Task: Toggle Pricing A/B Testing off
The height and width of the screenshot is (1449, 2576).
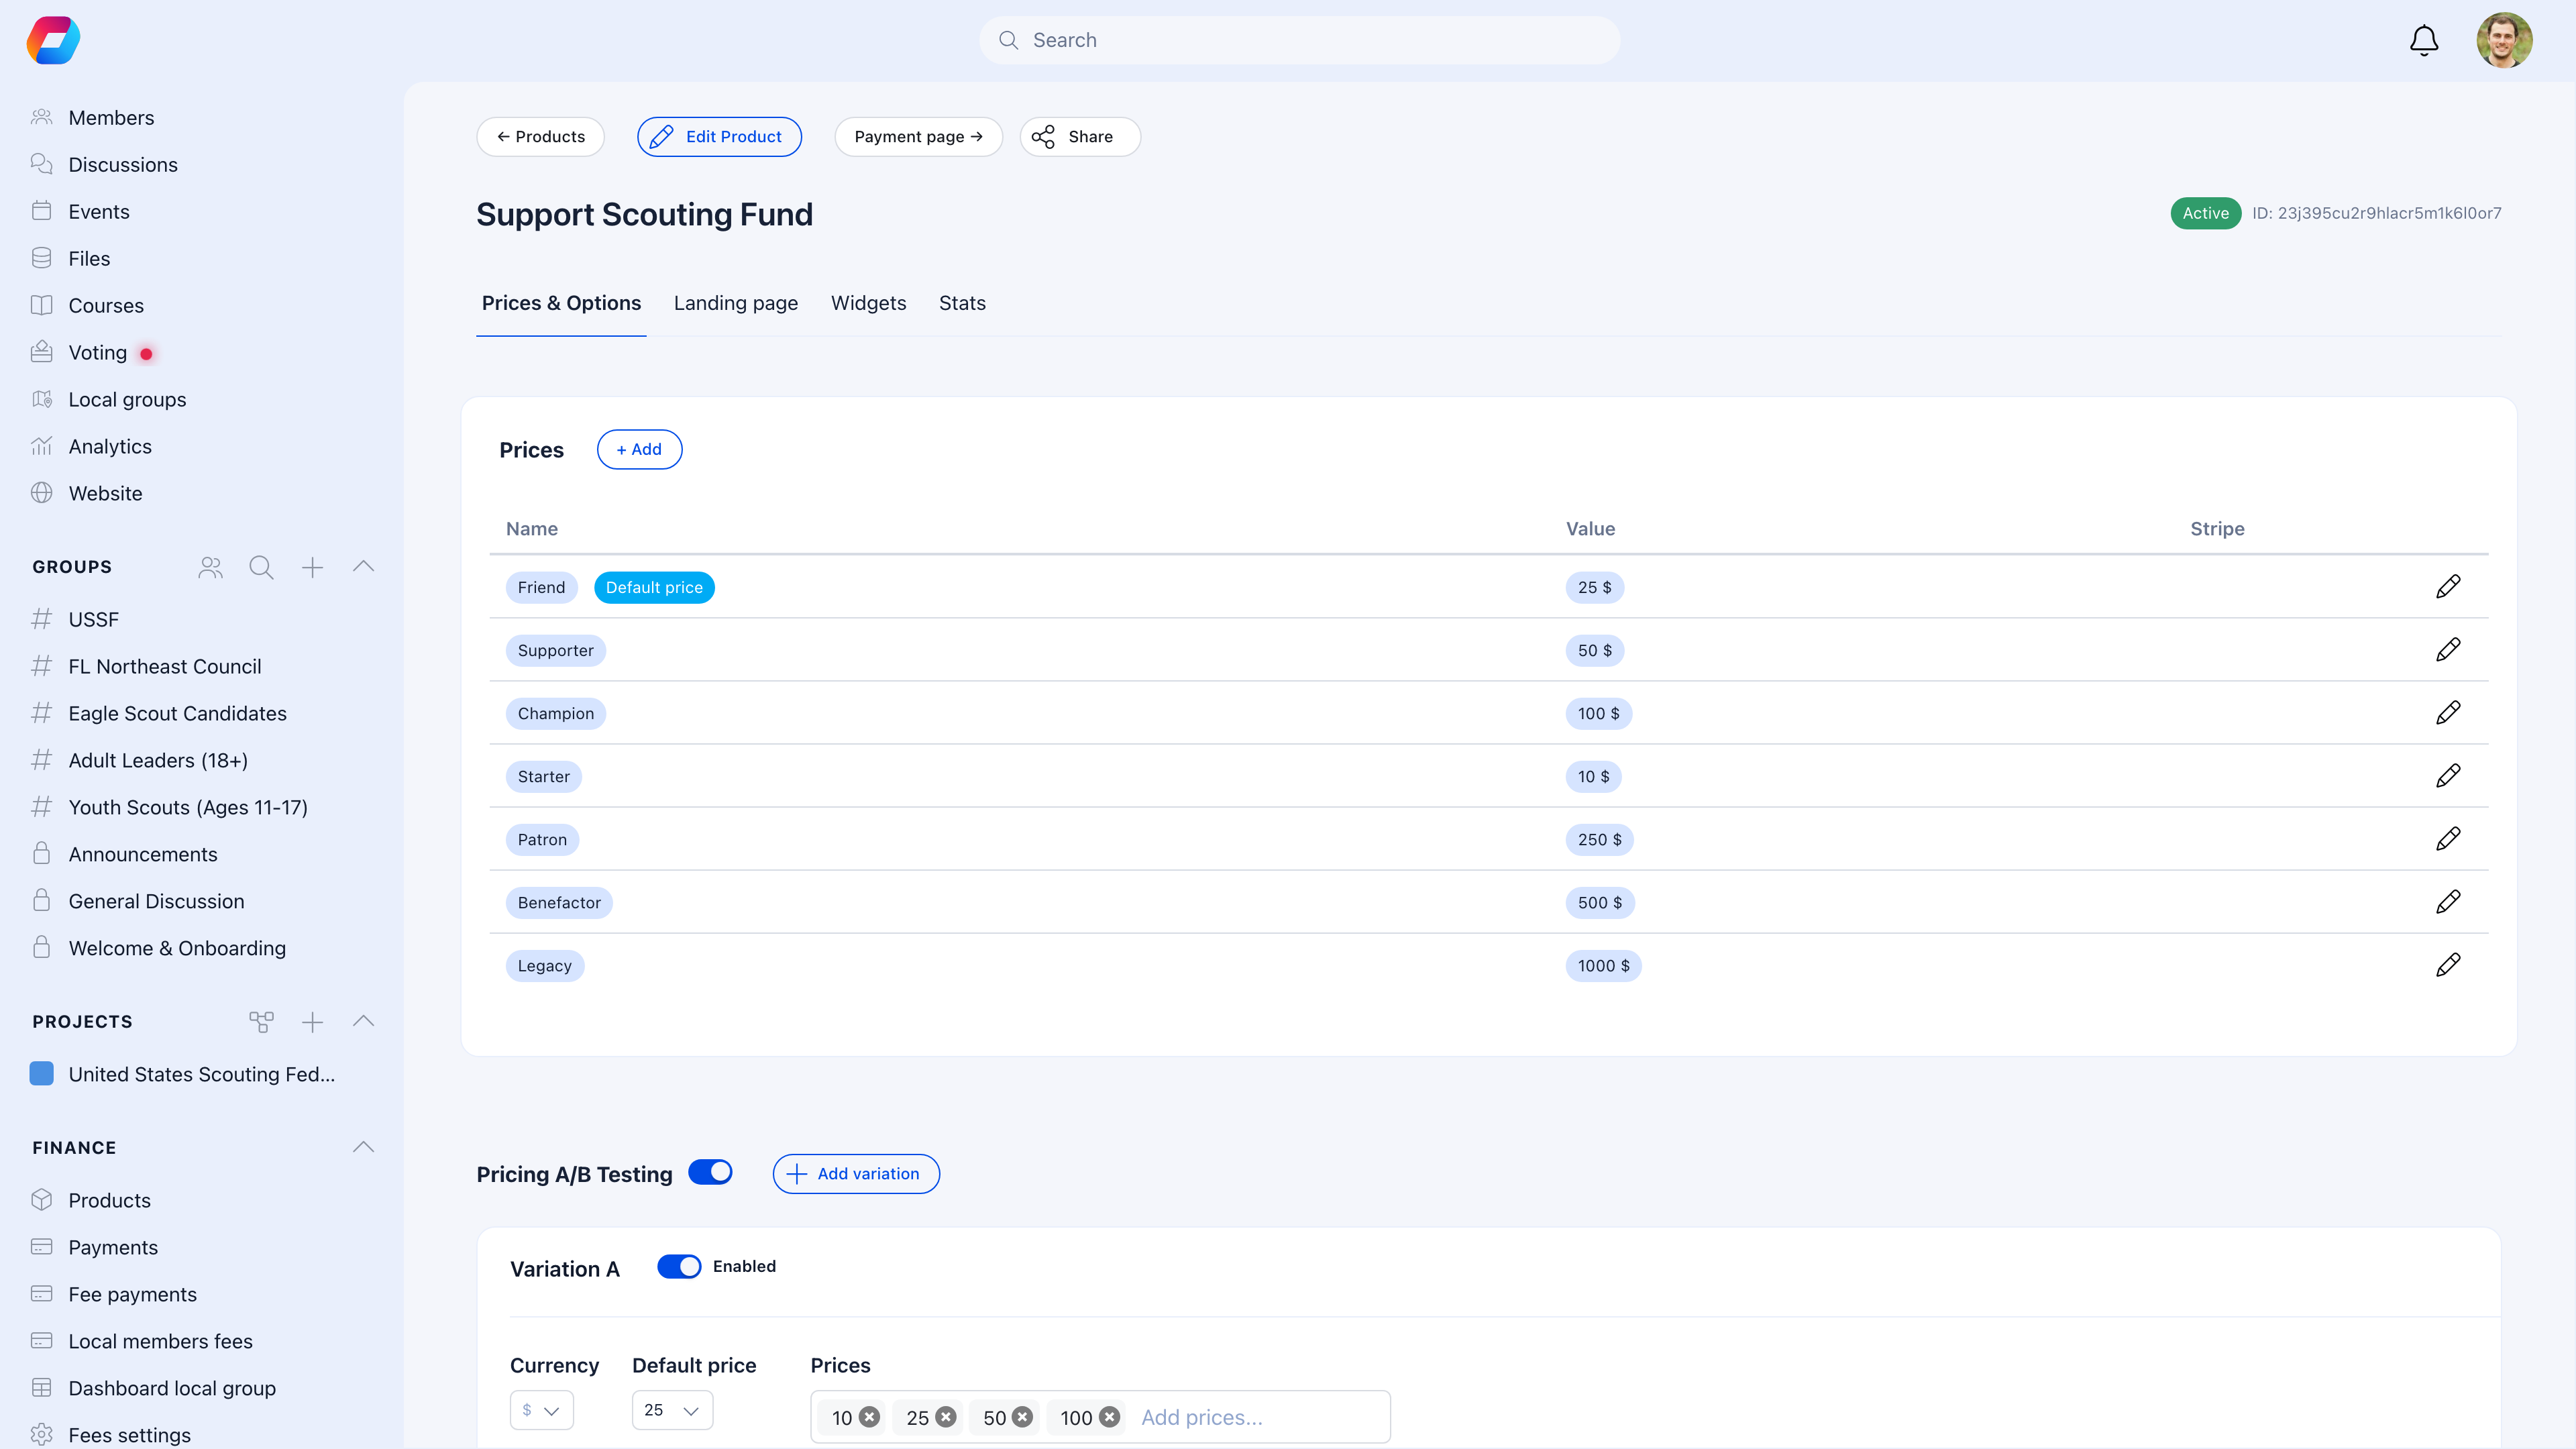Action: pyautogui.click(x=710, y=1172)
